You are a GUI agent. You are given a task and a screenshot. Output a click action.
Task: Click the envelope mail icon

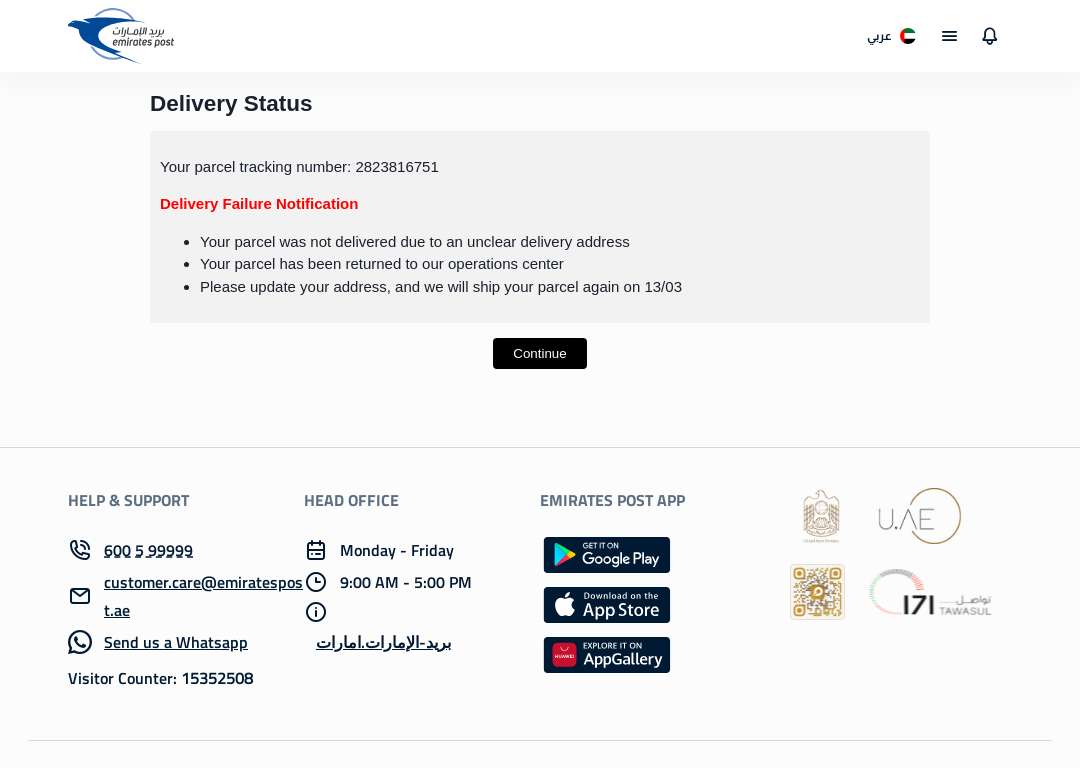(x=80, y=596)
